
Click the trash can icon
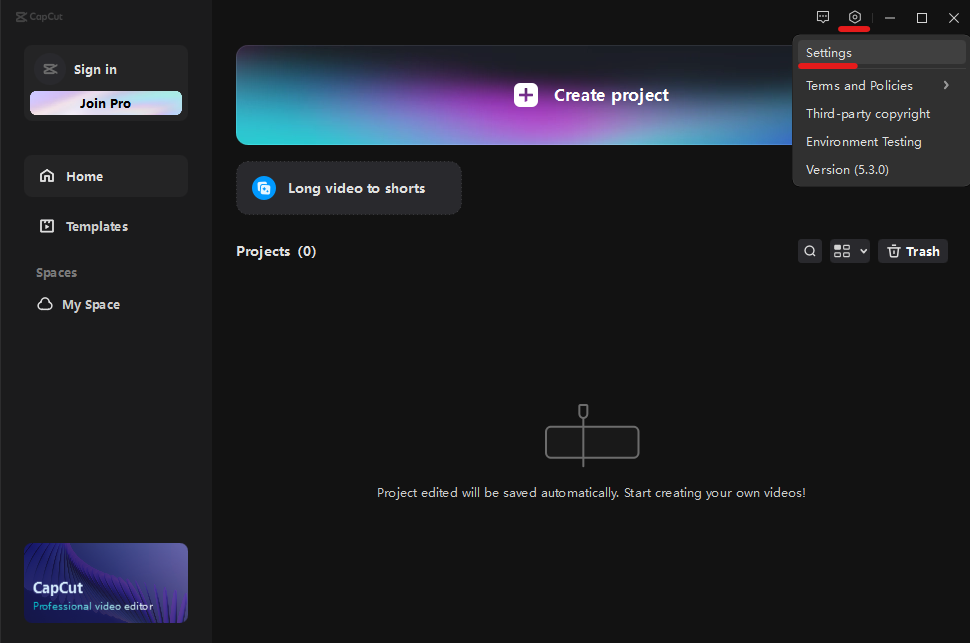tap(894, 251)
